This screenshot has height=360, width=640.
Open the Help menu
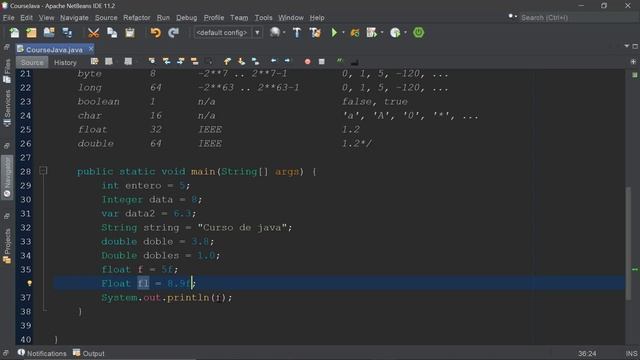(317, 18)
